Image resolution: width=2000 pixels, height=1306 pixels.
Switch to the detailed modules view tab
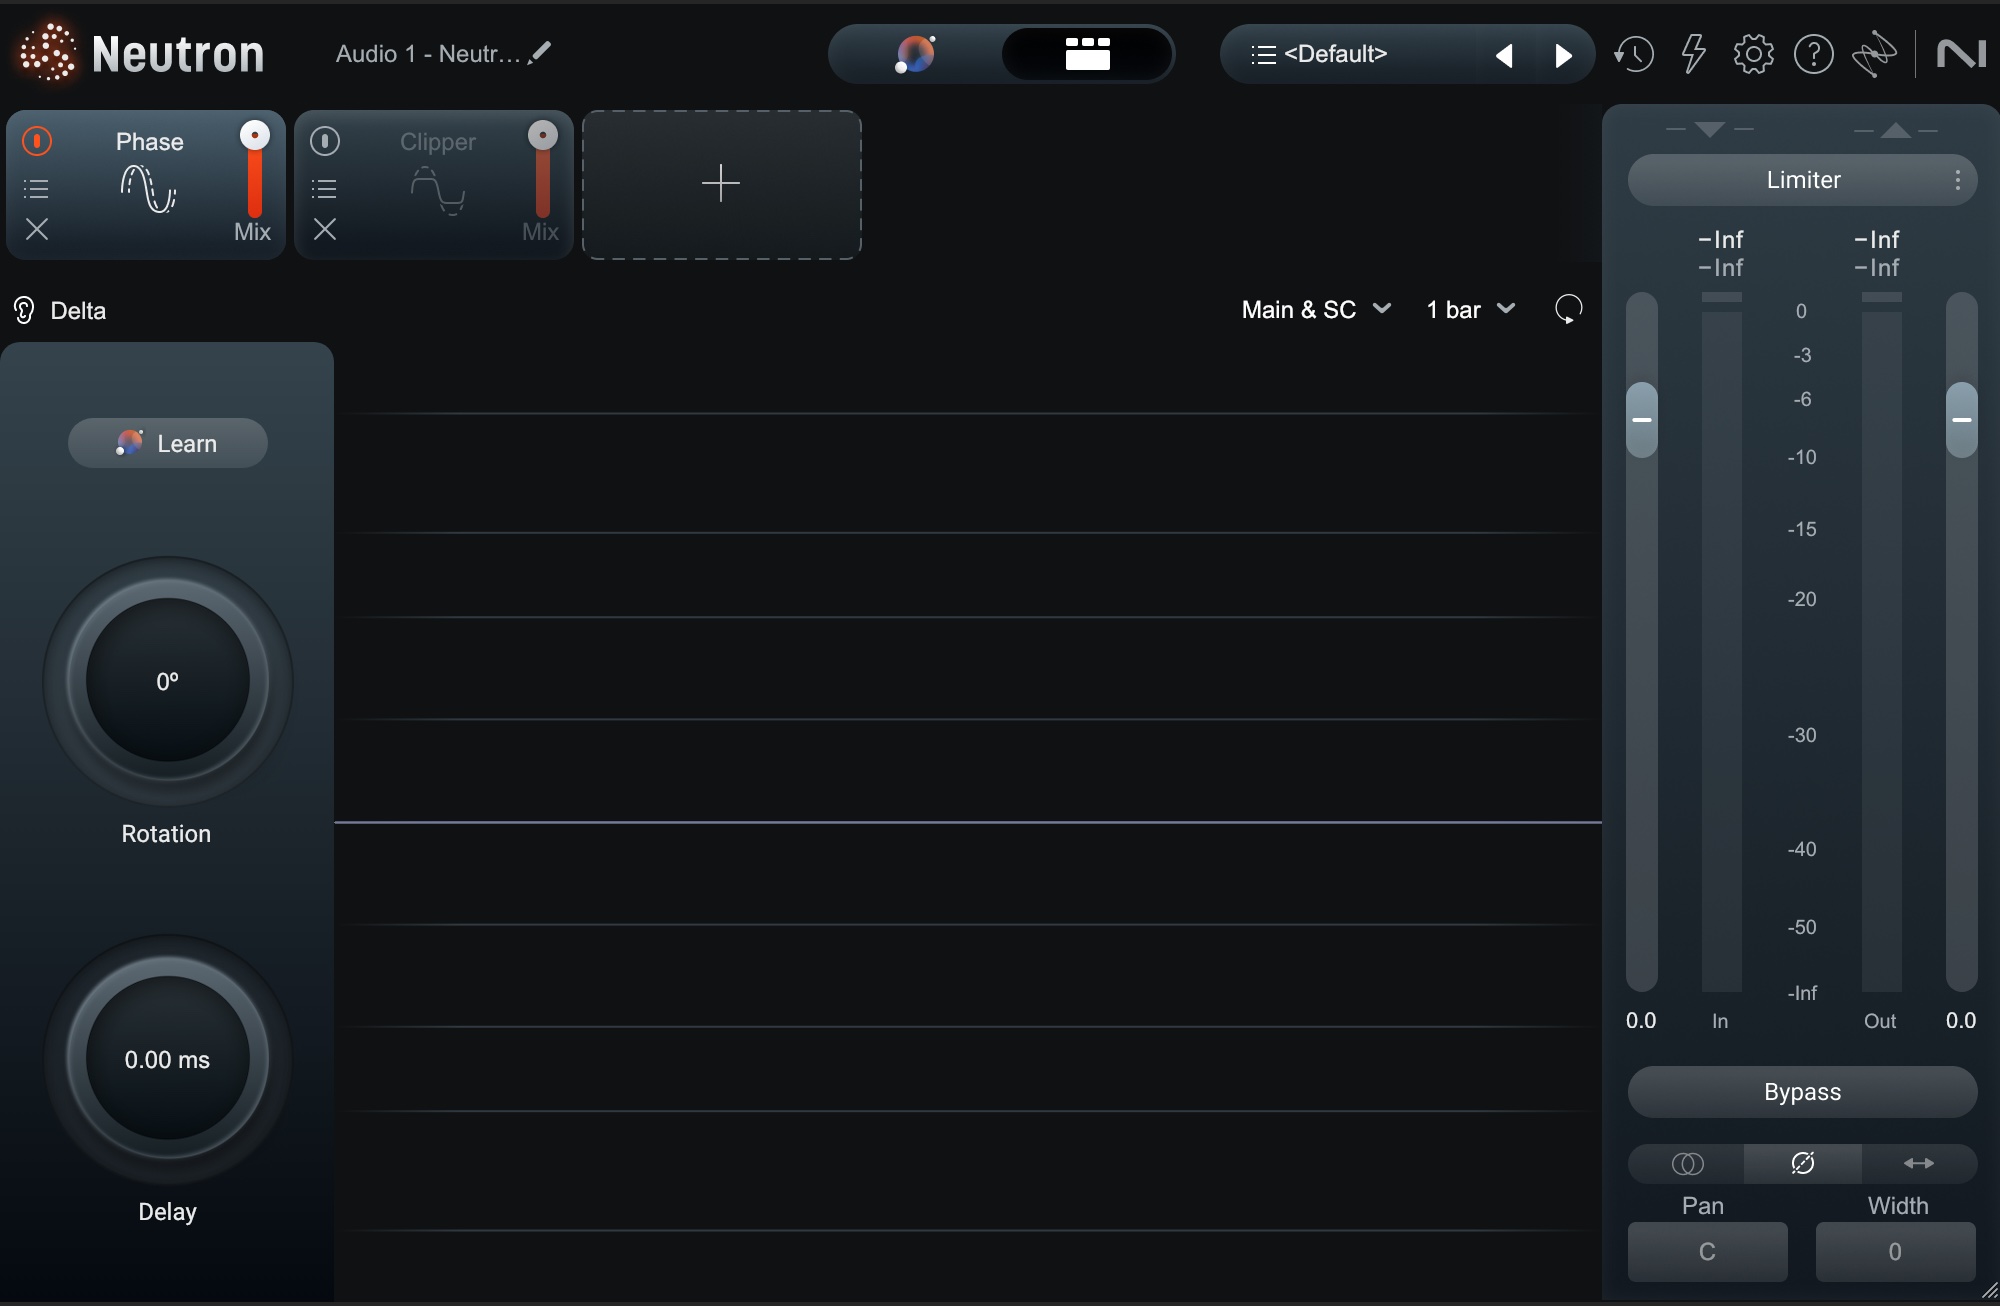click(1087, 54)
